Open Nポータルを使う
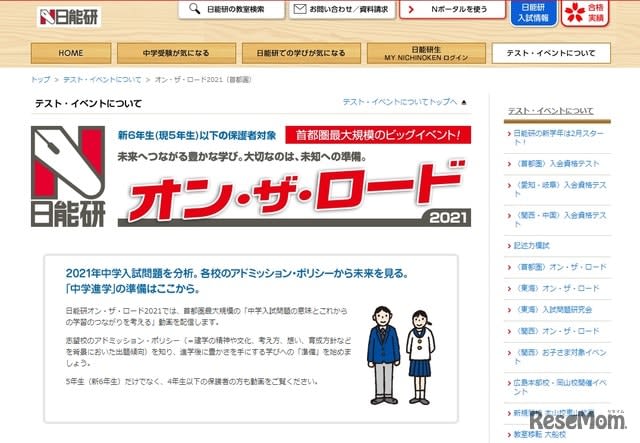640x443 pixels. [452, 9]
